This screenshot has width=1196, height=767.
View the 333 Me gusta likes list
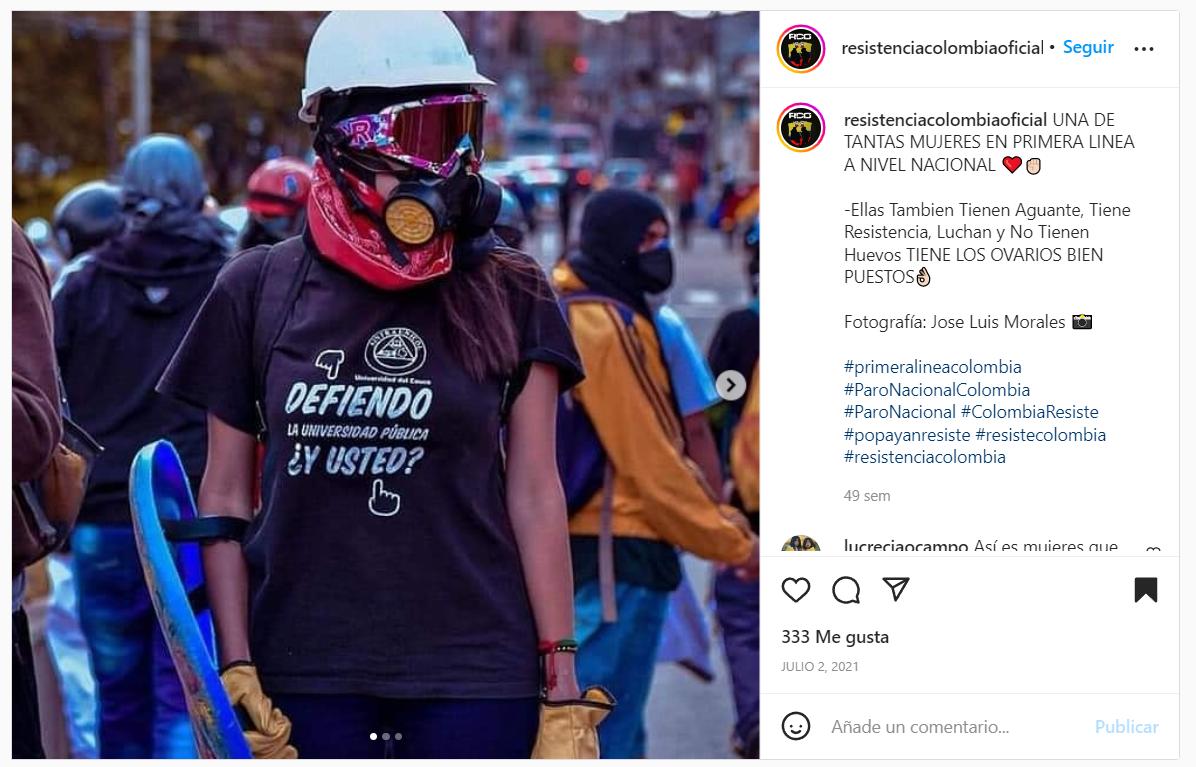pos(835,637)
